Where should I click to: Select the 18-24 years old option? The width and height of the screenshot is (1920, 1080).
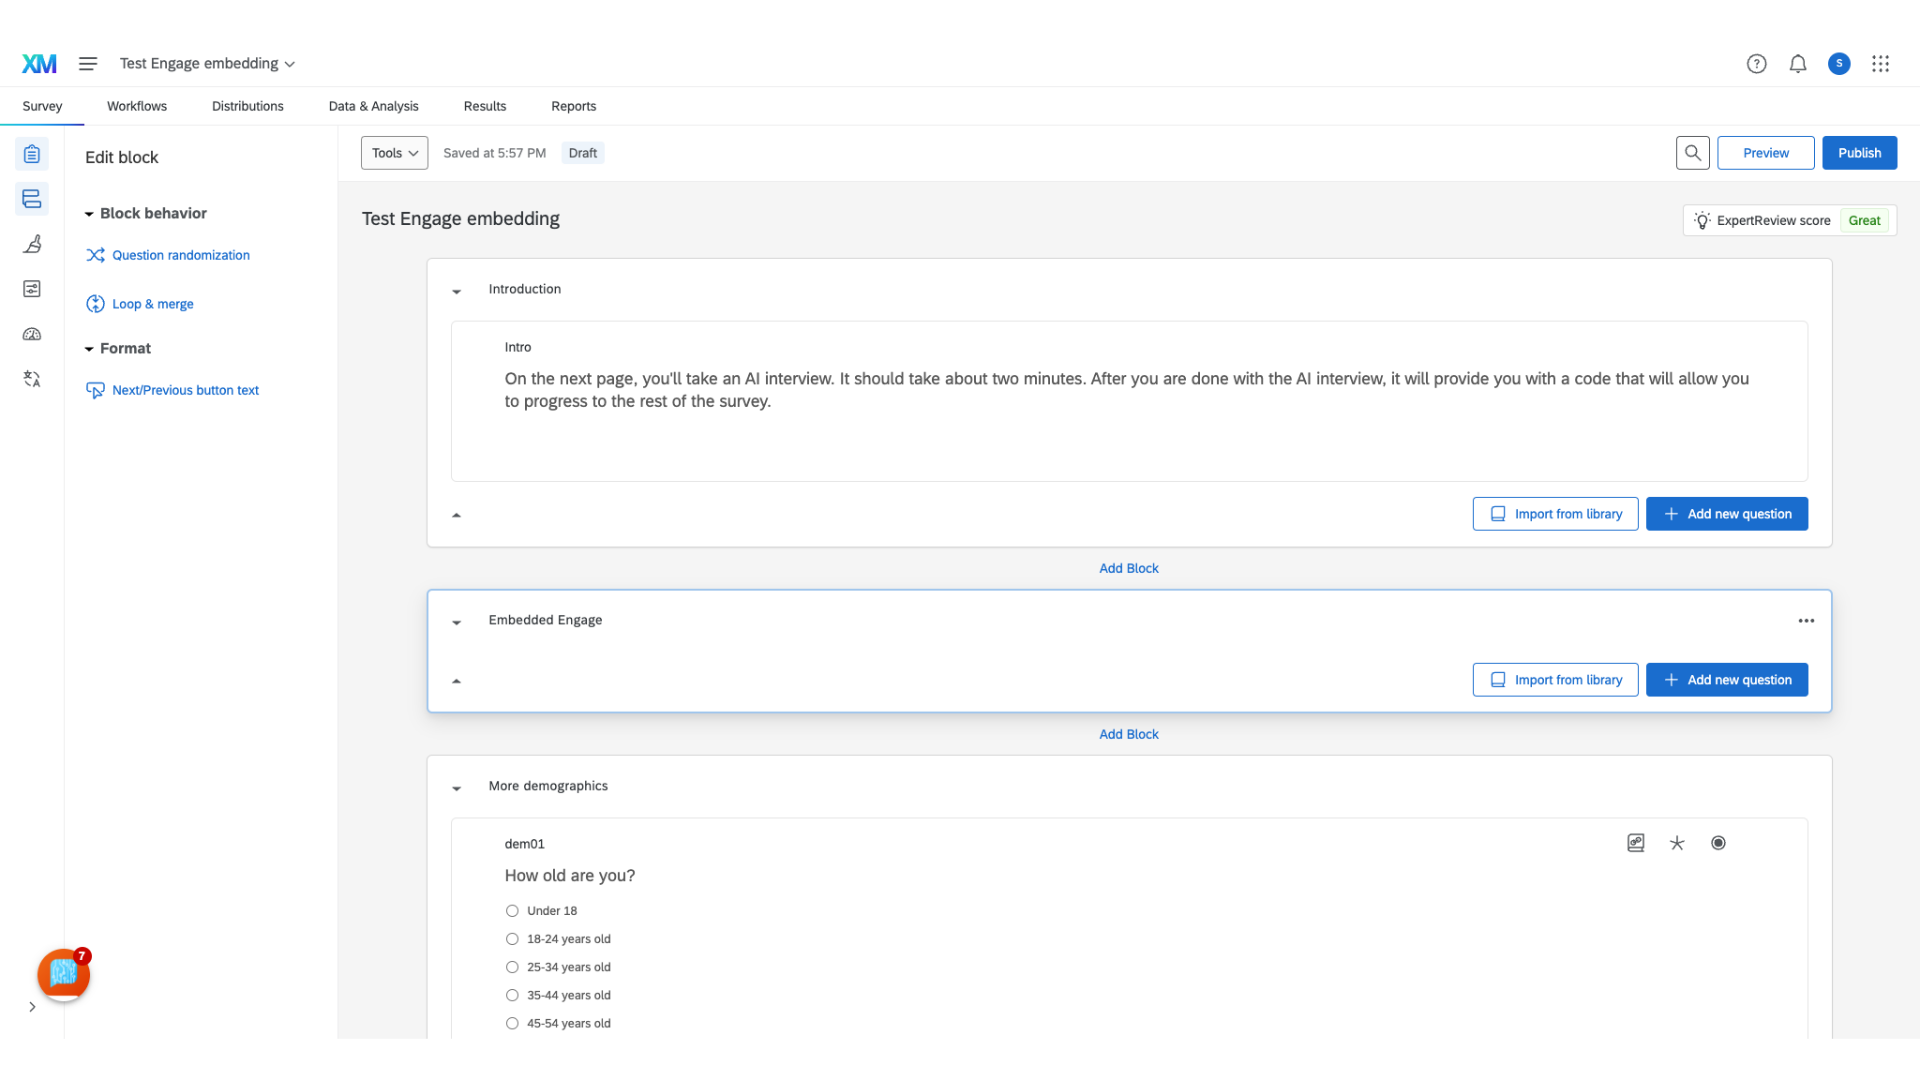(x=512, y=939)
